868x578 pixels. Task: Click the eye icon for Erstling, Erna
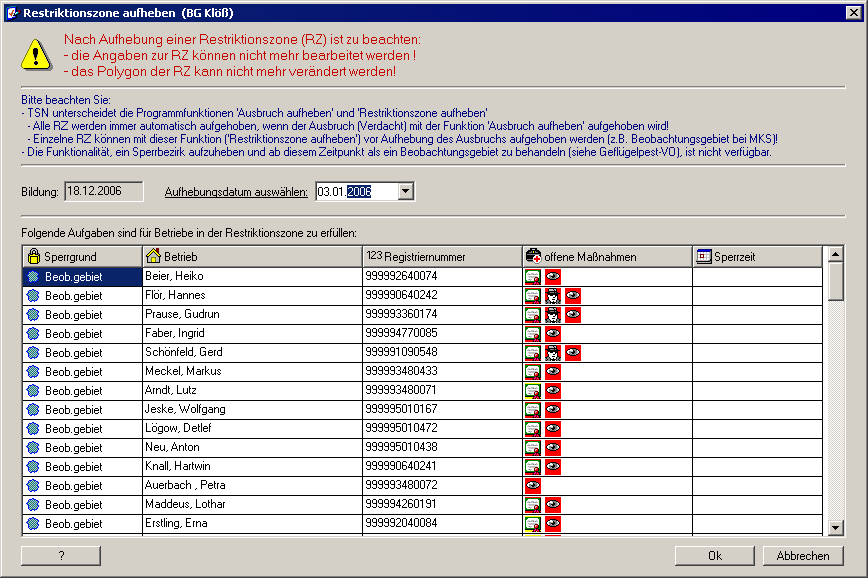click(x=552, y=524)
